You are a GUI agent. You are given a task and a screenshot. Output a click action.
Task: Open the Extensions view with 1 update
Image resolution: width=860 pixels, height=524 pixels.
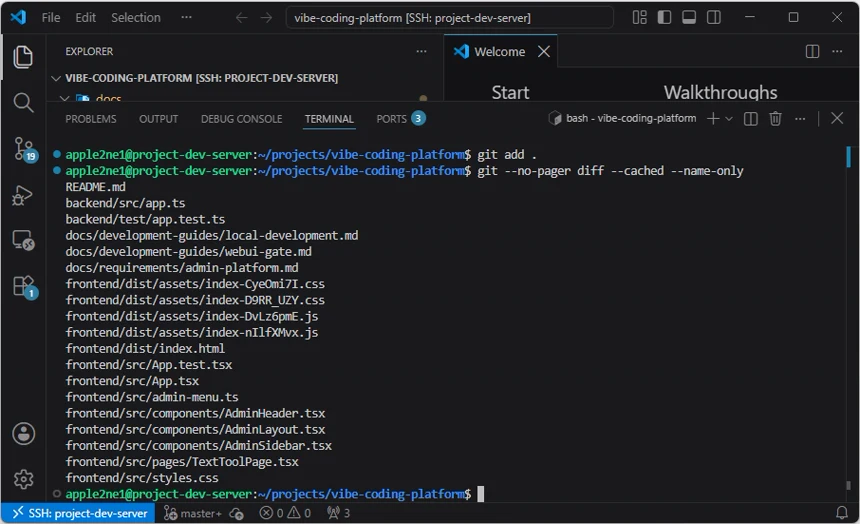coord(24,286)
